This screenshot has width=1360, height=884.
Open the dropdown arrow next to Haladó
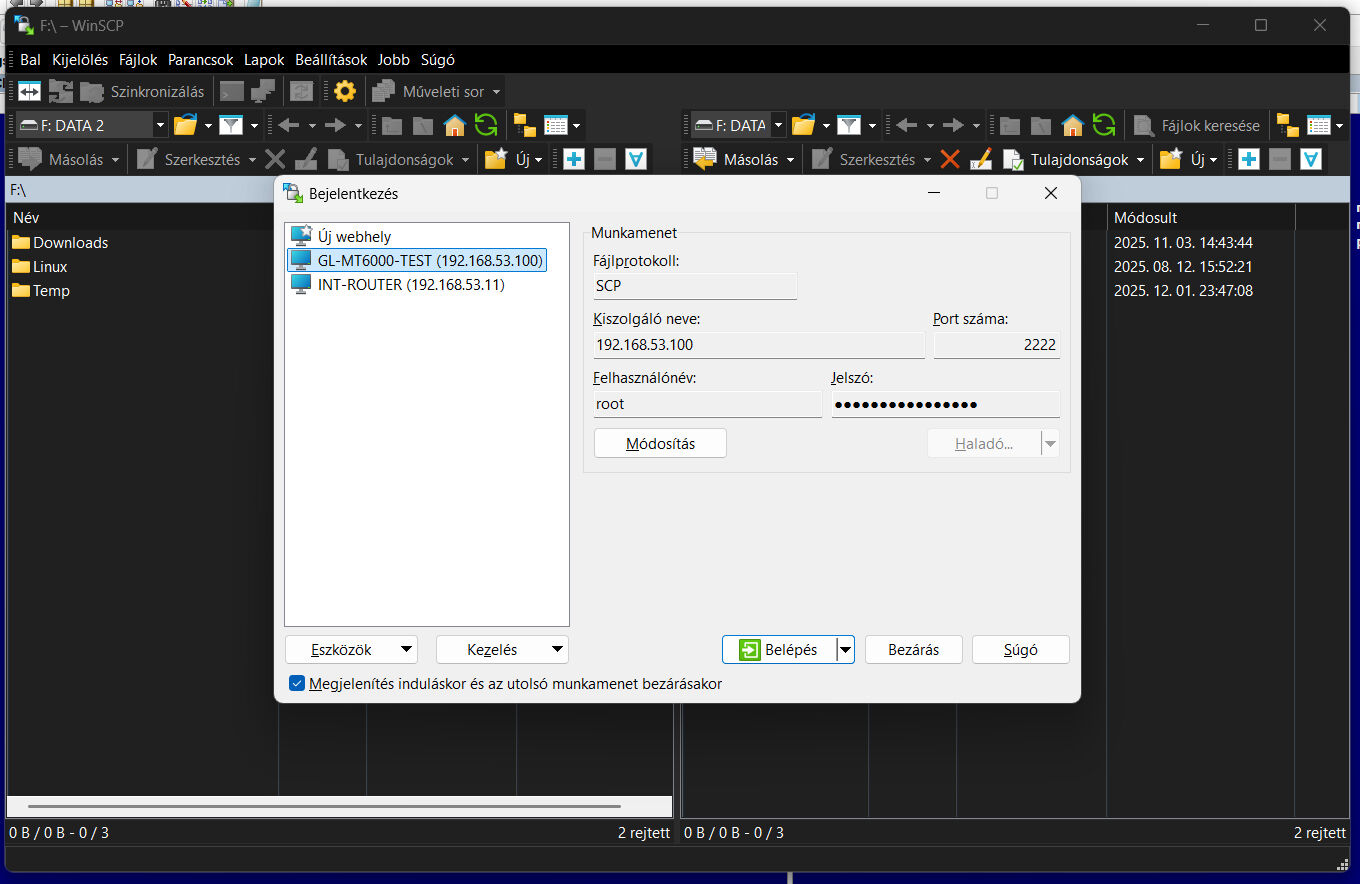coord(1050,444)
